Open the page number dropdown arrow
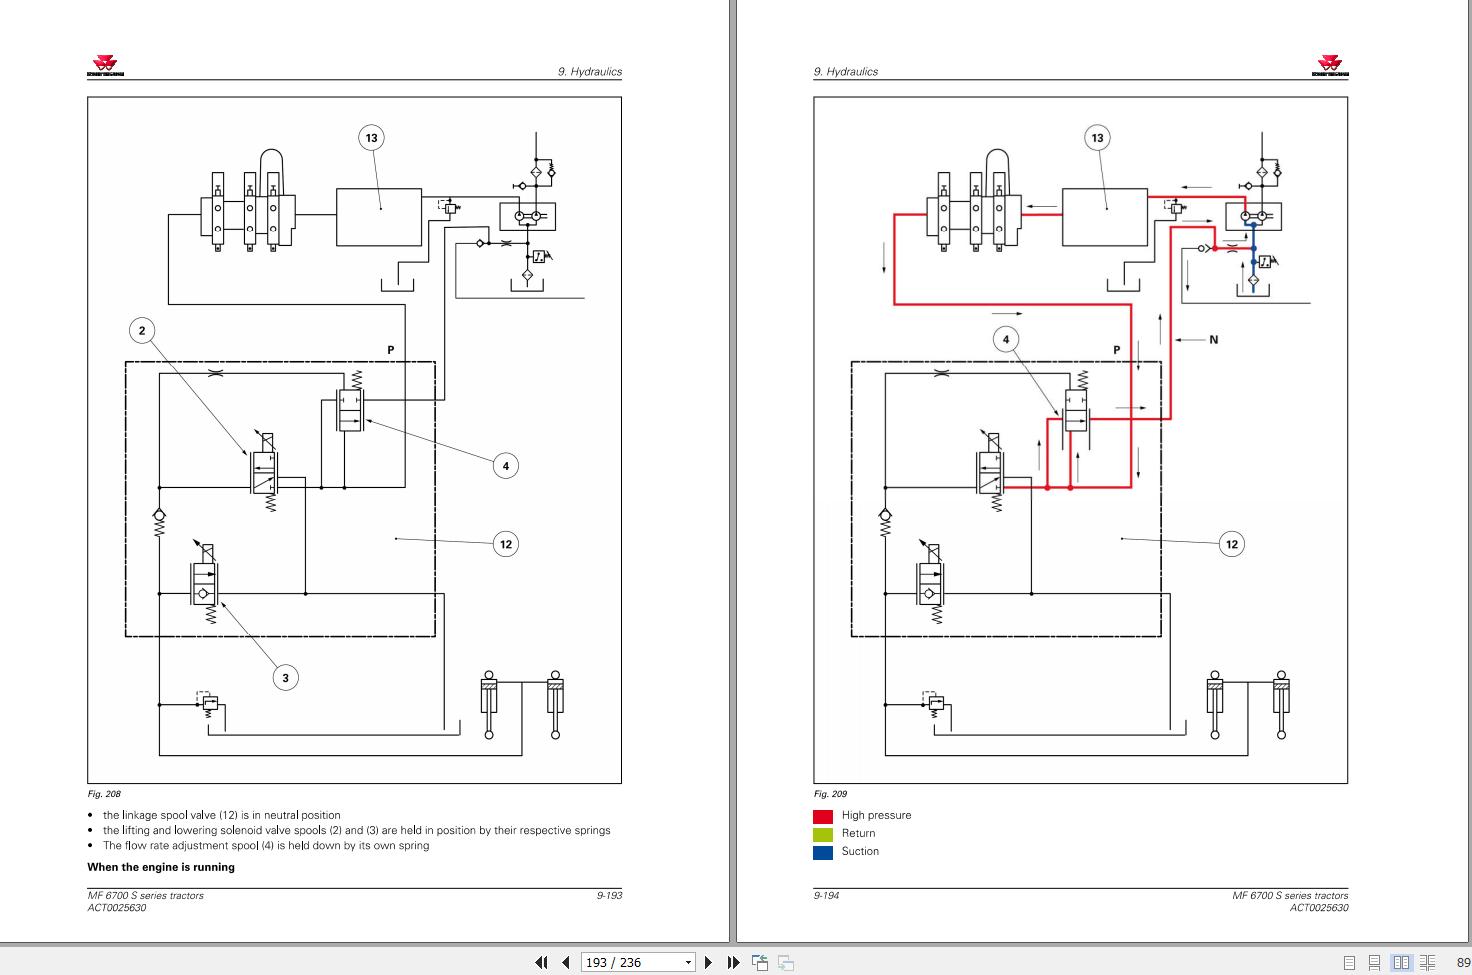 coord(688,963)
